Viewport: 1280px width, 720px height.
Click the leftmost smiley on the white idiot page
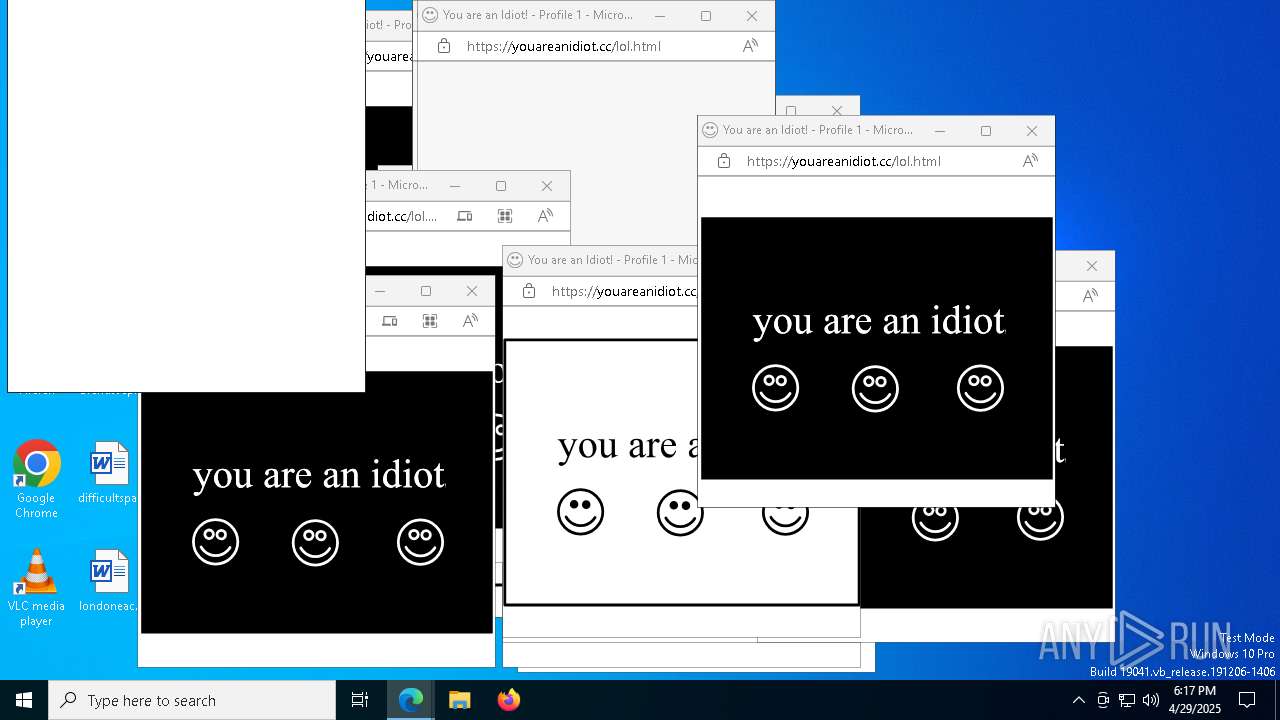(x=580, y=512)
